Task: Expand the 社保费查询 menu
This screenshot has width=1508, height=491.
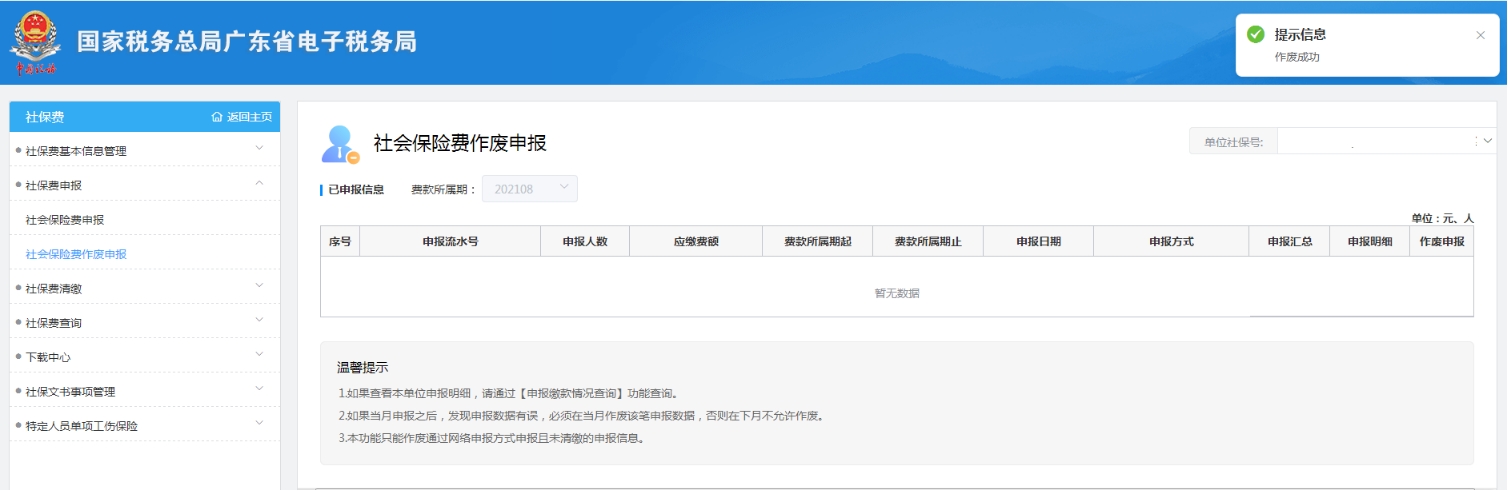Action: coord(259,322)
